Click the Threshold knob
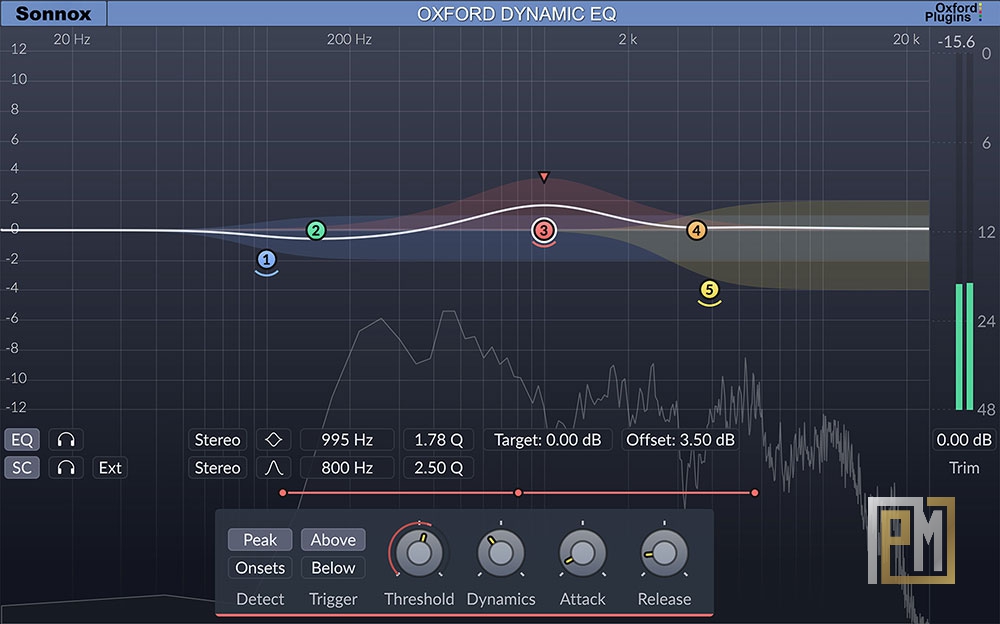This screenshot has height=624, width=1000. click(419, 553)
